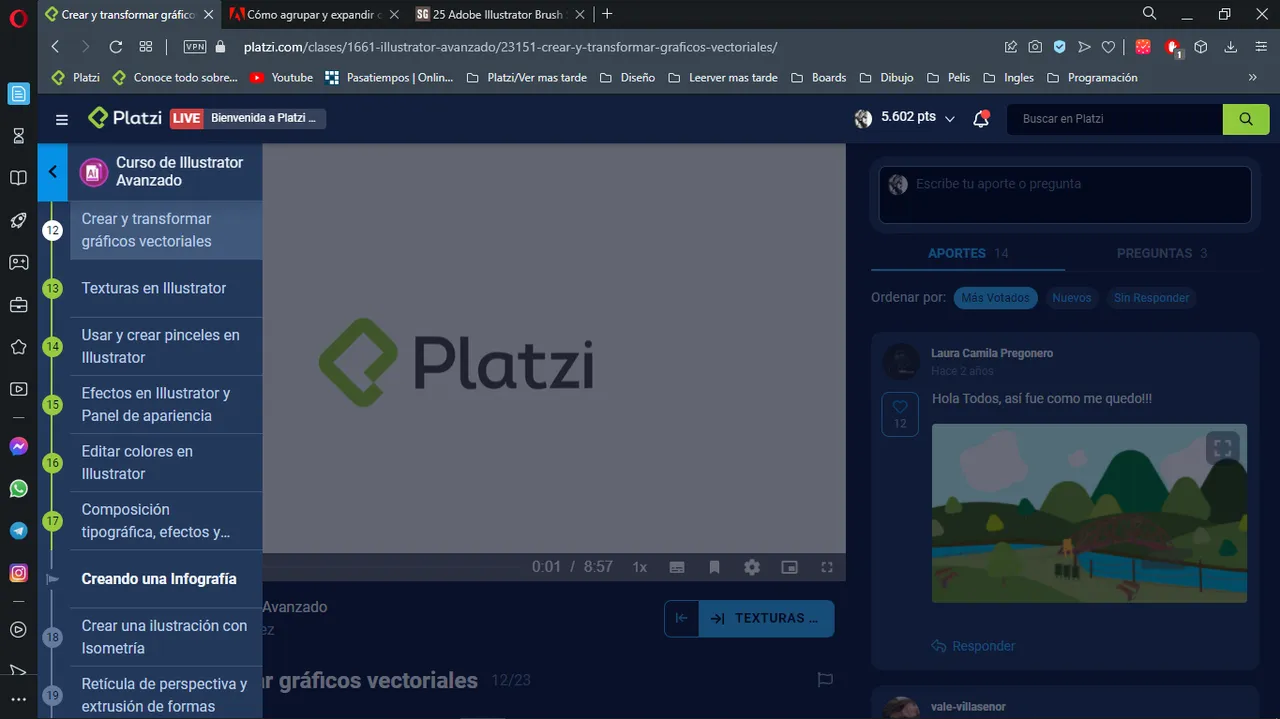The height and width of the screenshot is (719, 1280).
Task: Open WhatsApp in the Opera sidebar
Action: coord(18,489)
